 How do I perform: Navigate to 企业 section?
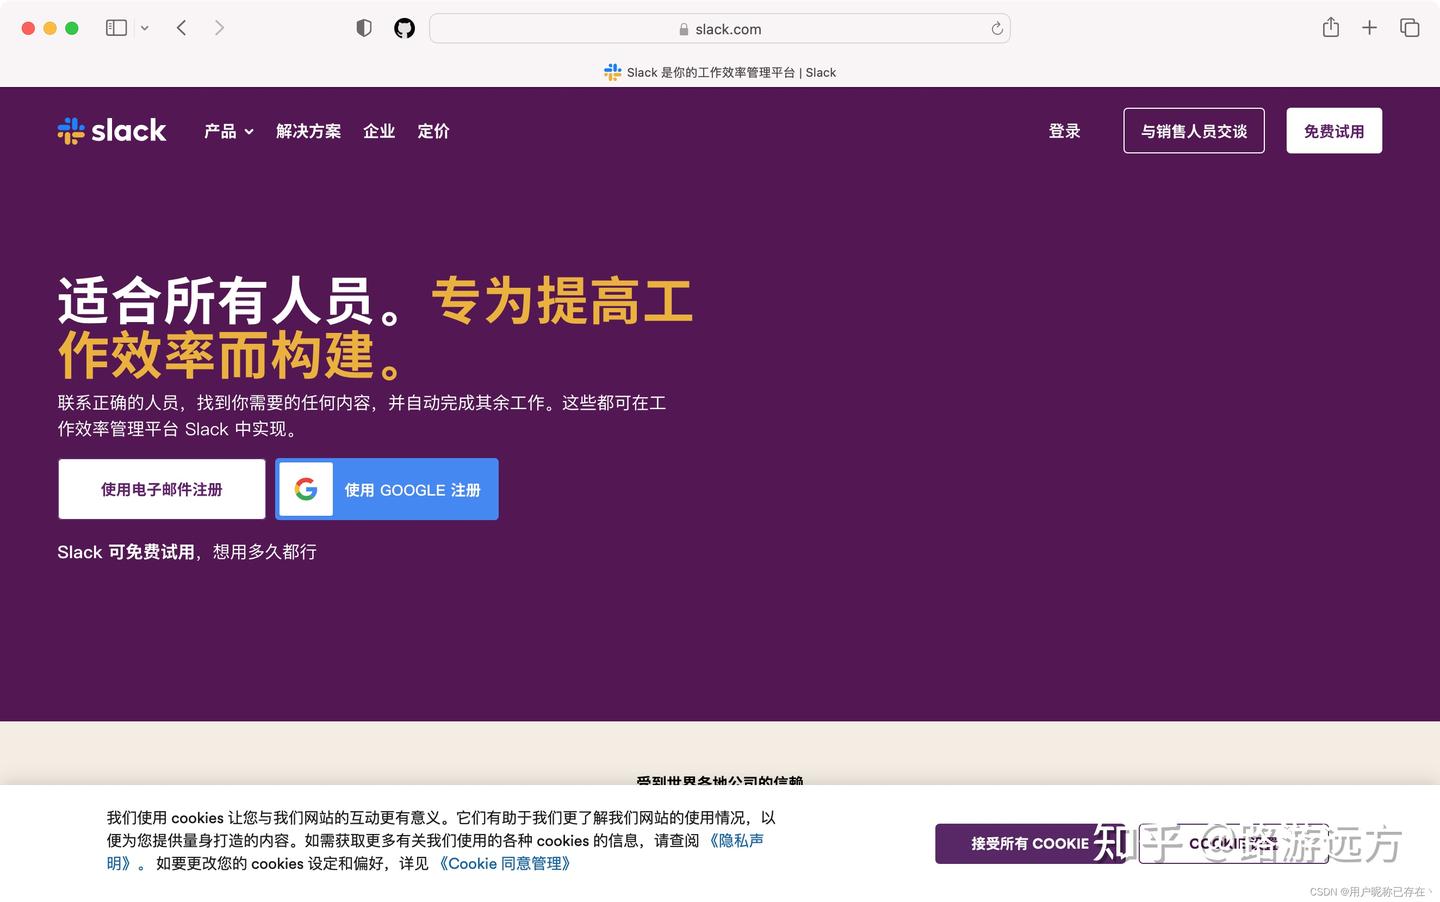point(379,131)
